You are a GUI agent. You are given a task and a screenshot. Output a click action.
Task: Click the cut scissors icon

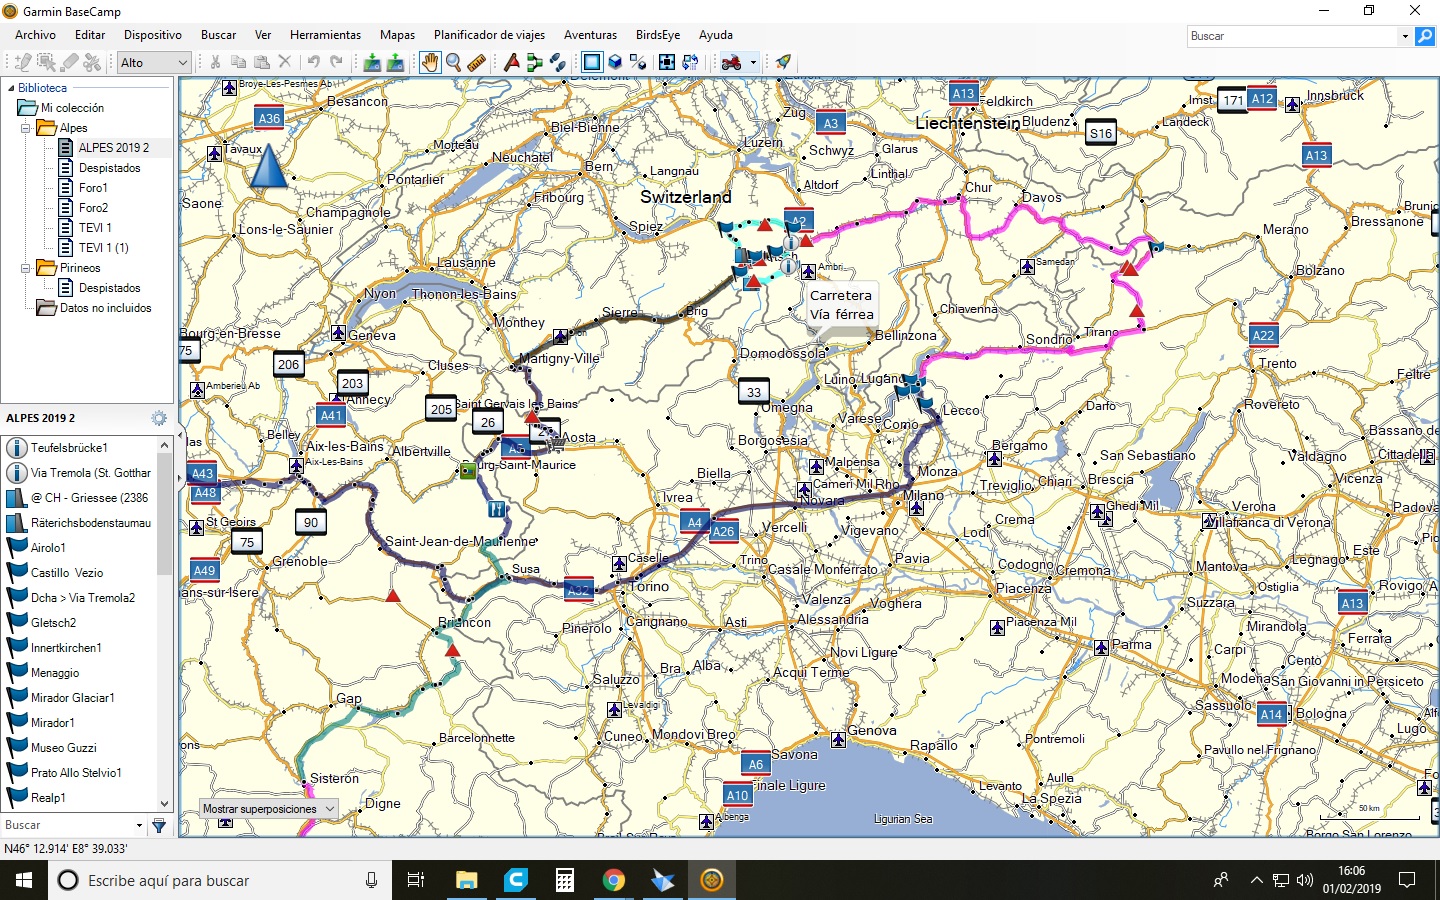(x=215, y=62)
